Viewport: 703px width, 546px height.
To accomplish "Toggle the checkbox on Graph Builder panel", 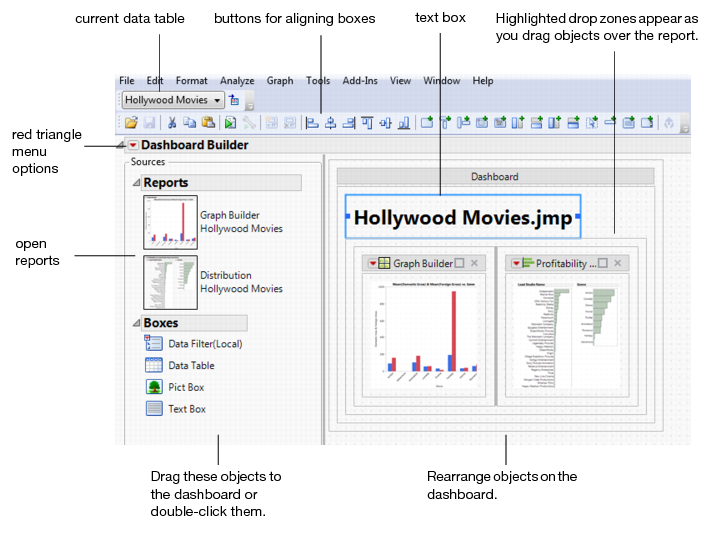I will [460, 264].
